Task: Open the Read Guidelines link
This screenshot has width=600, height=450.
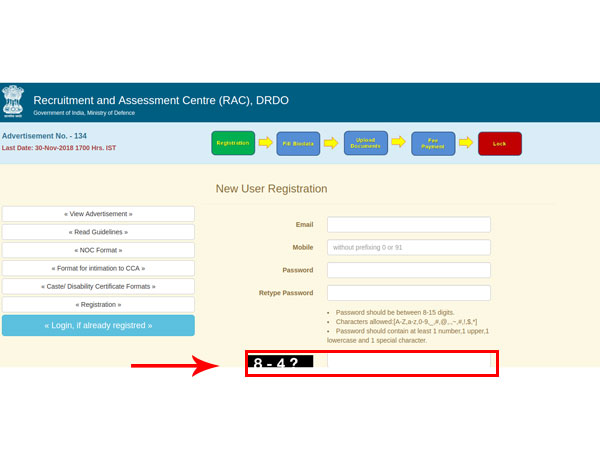Action: point(98,232)
